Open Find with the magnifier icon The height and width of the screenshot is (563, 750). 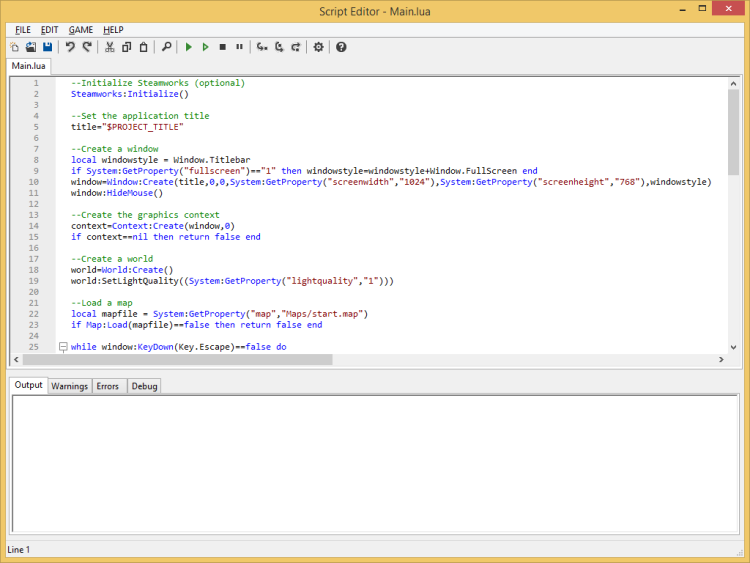[166, 47]
